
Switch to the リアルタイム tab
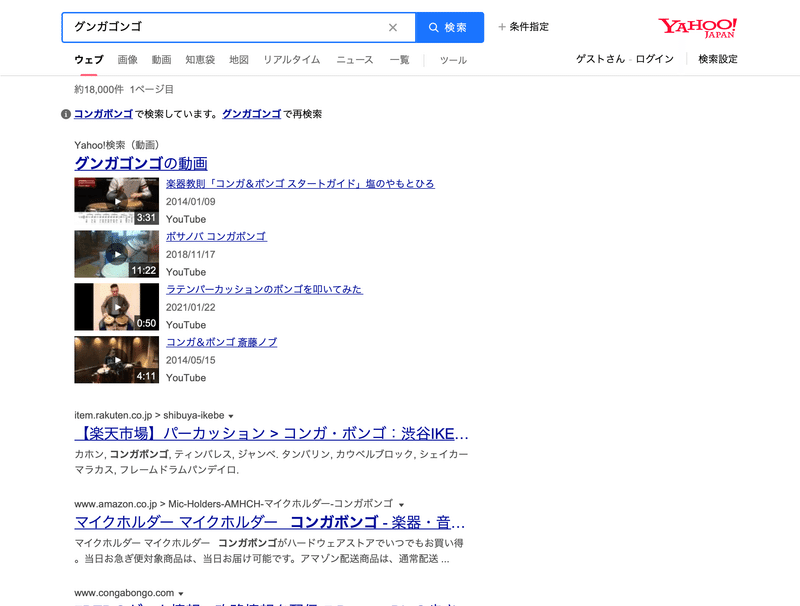tap(291, 60)
